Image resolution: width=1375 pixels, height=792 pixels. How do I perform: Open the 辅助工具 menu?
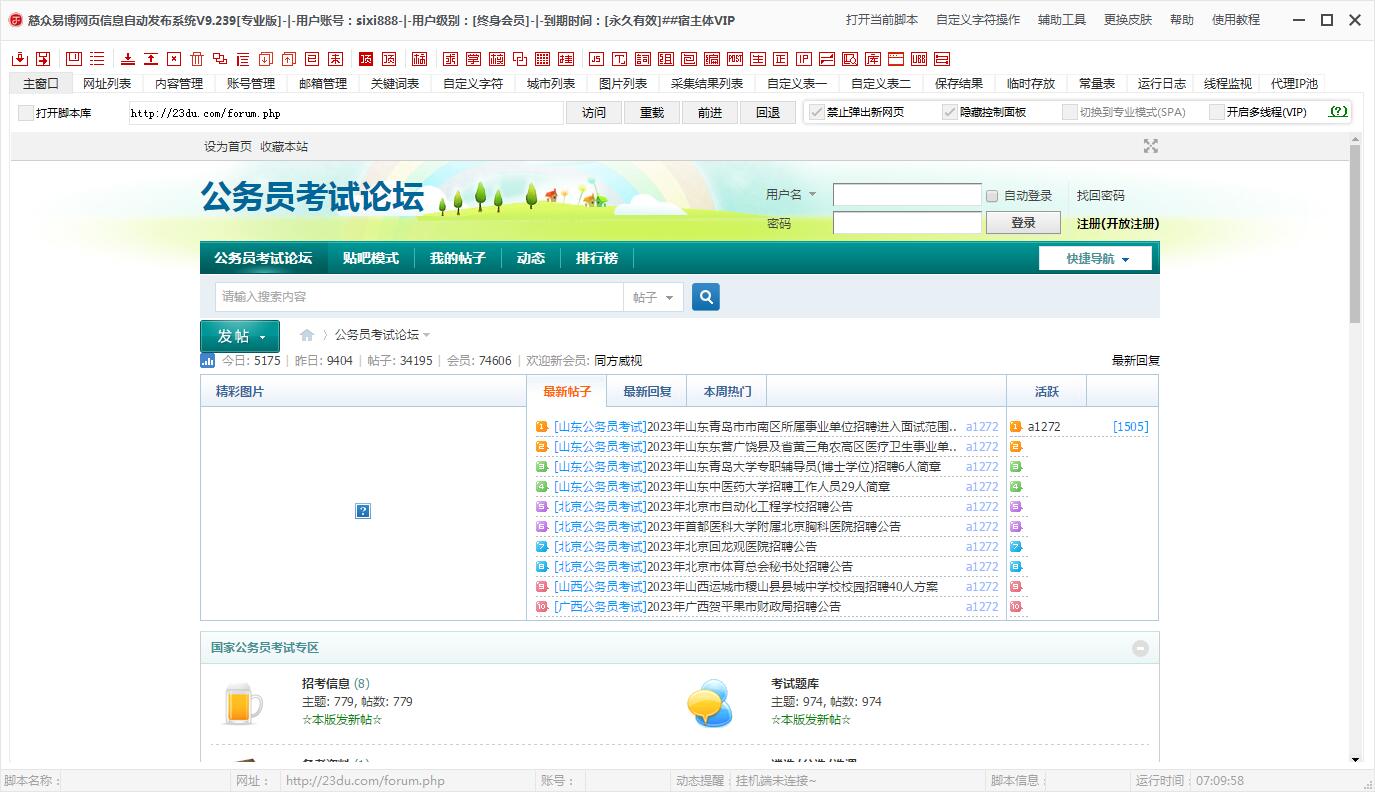pyautogui.click(x=1062, y=20)
